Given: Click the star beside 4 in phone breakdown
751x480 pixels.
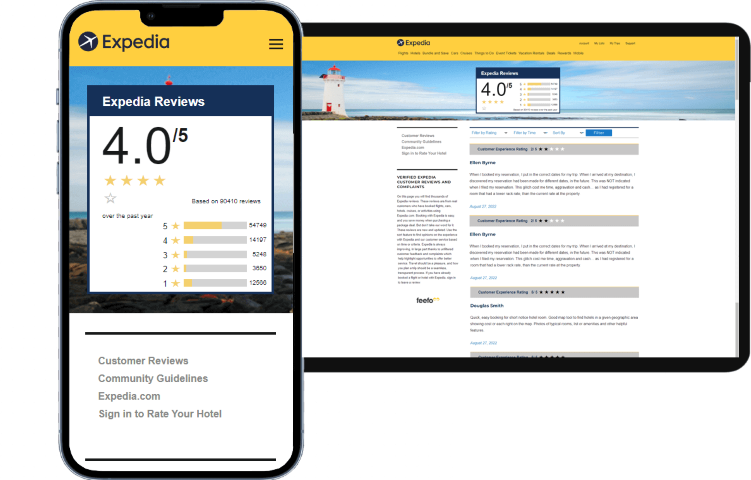Looking at the screenshot, I should click(175, 240).
